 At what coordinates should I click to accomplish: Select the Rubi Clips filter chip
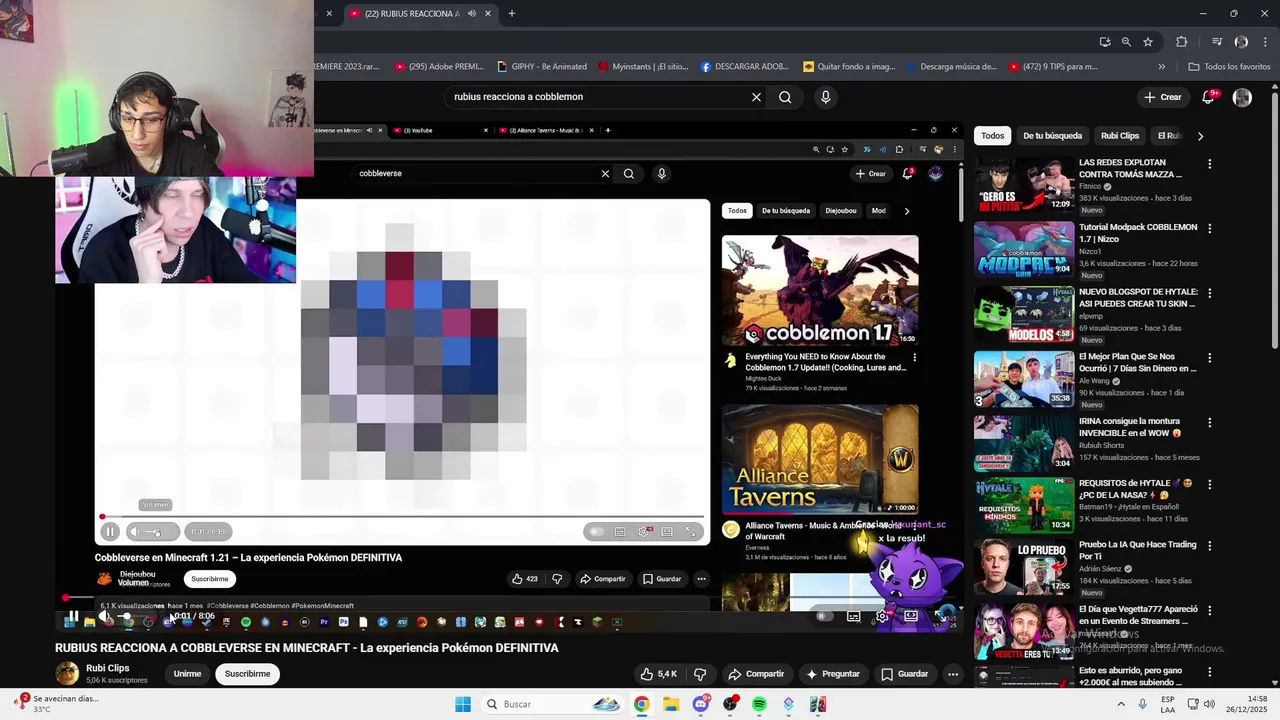click(1120, 136)
